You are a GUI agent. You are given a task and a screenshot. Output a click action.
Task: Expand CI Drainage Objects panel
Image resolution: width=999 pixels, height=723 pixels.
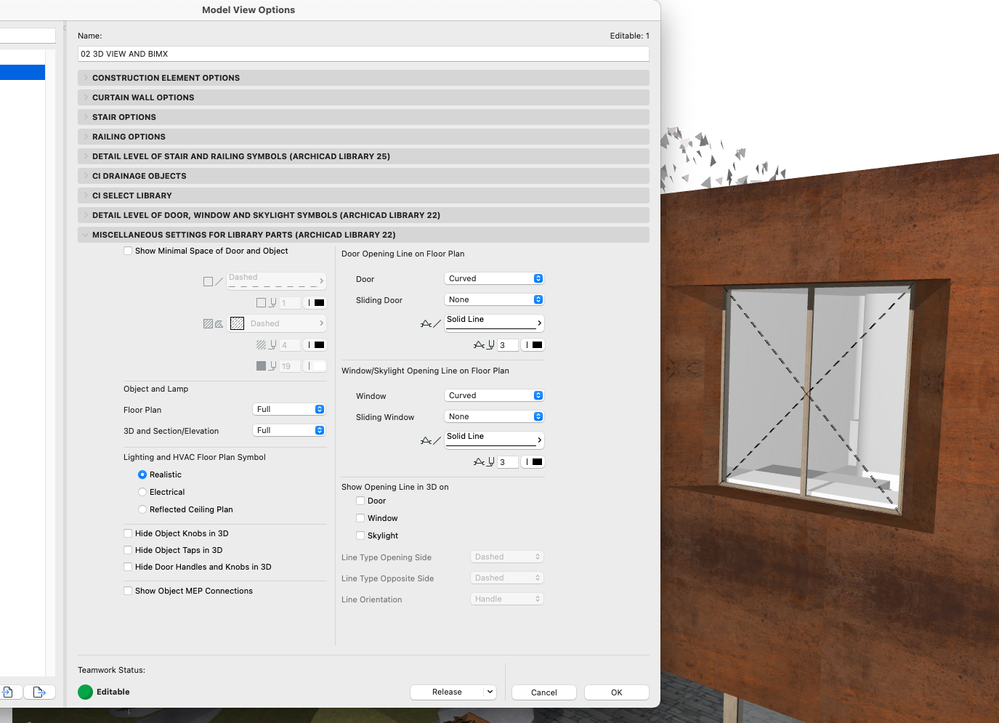click(363, 176)
